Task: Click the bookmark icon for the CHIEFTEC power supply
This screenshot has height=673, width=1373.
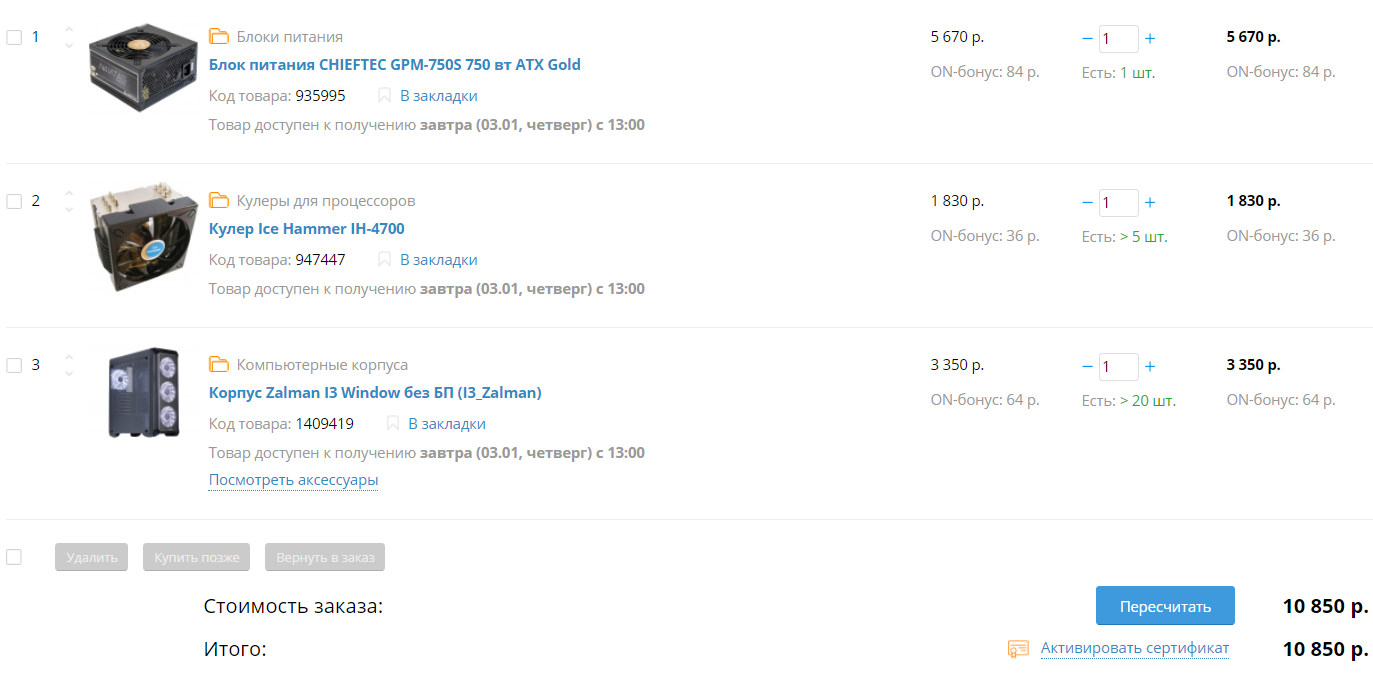Action: click(x=384, y=96)
